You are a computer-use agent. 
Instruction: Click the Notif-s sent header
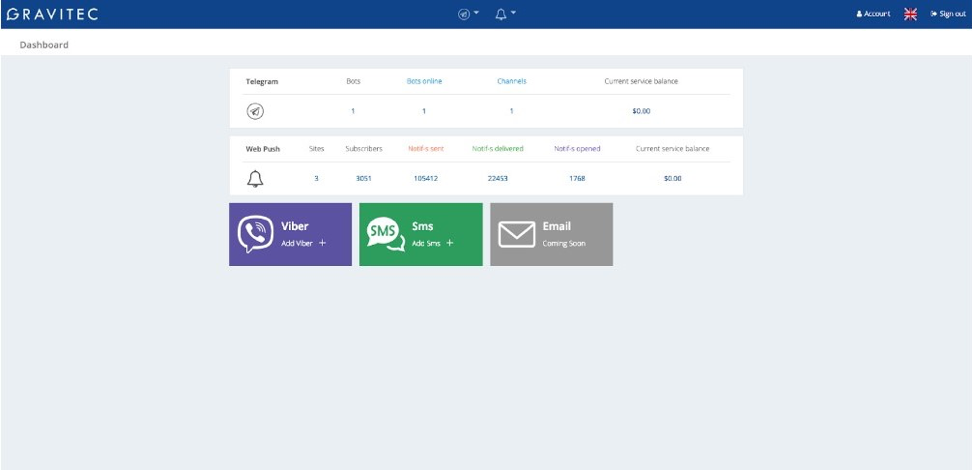click(426, 149)
